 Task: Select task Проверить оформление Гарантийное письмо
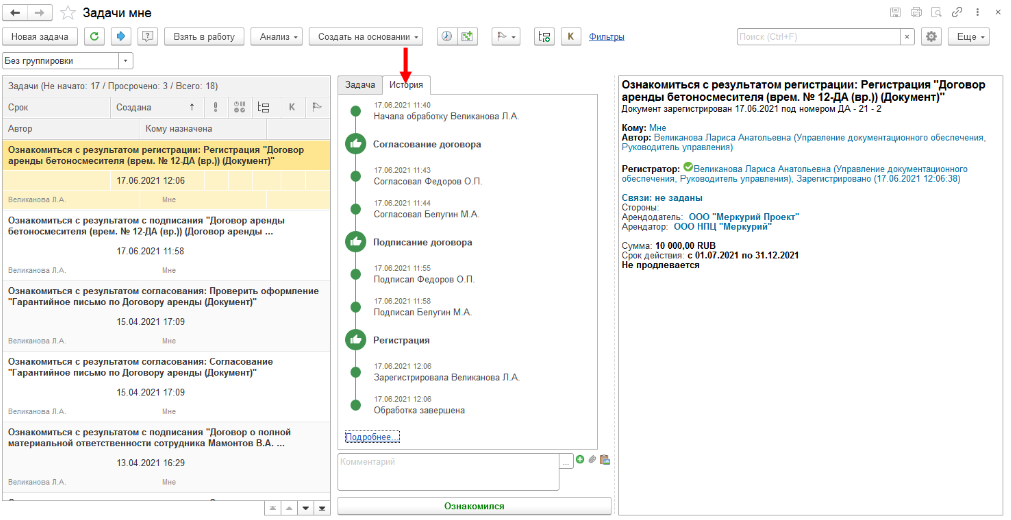point(166,315)
